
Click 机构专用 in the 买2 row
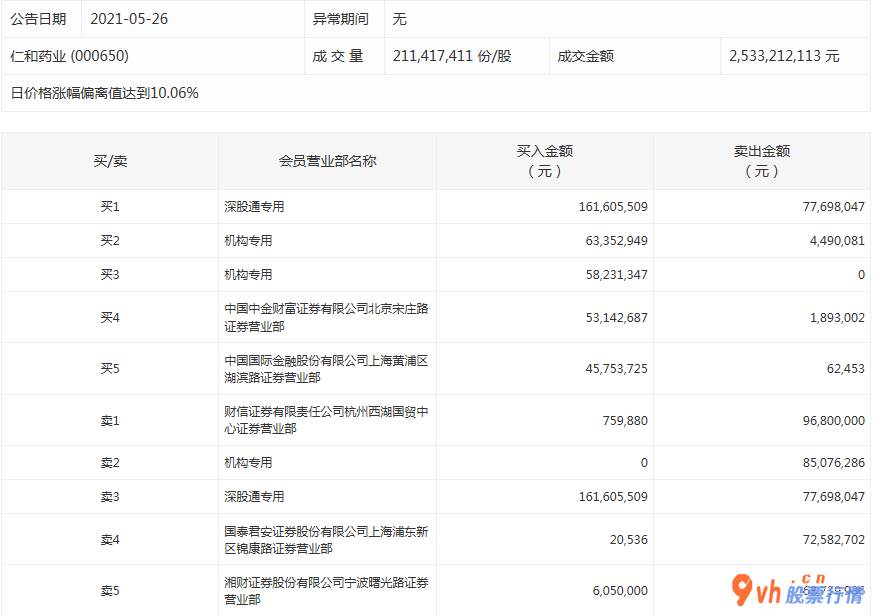tap(249, 241)
